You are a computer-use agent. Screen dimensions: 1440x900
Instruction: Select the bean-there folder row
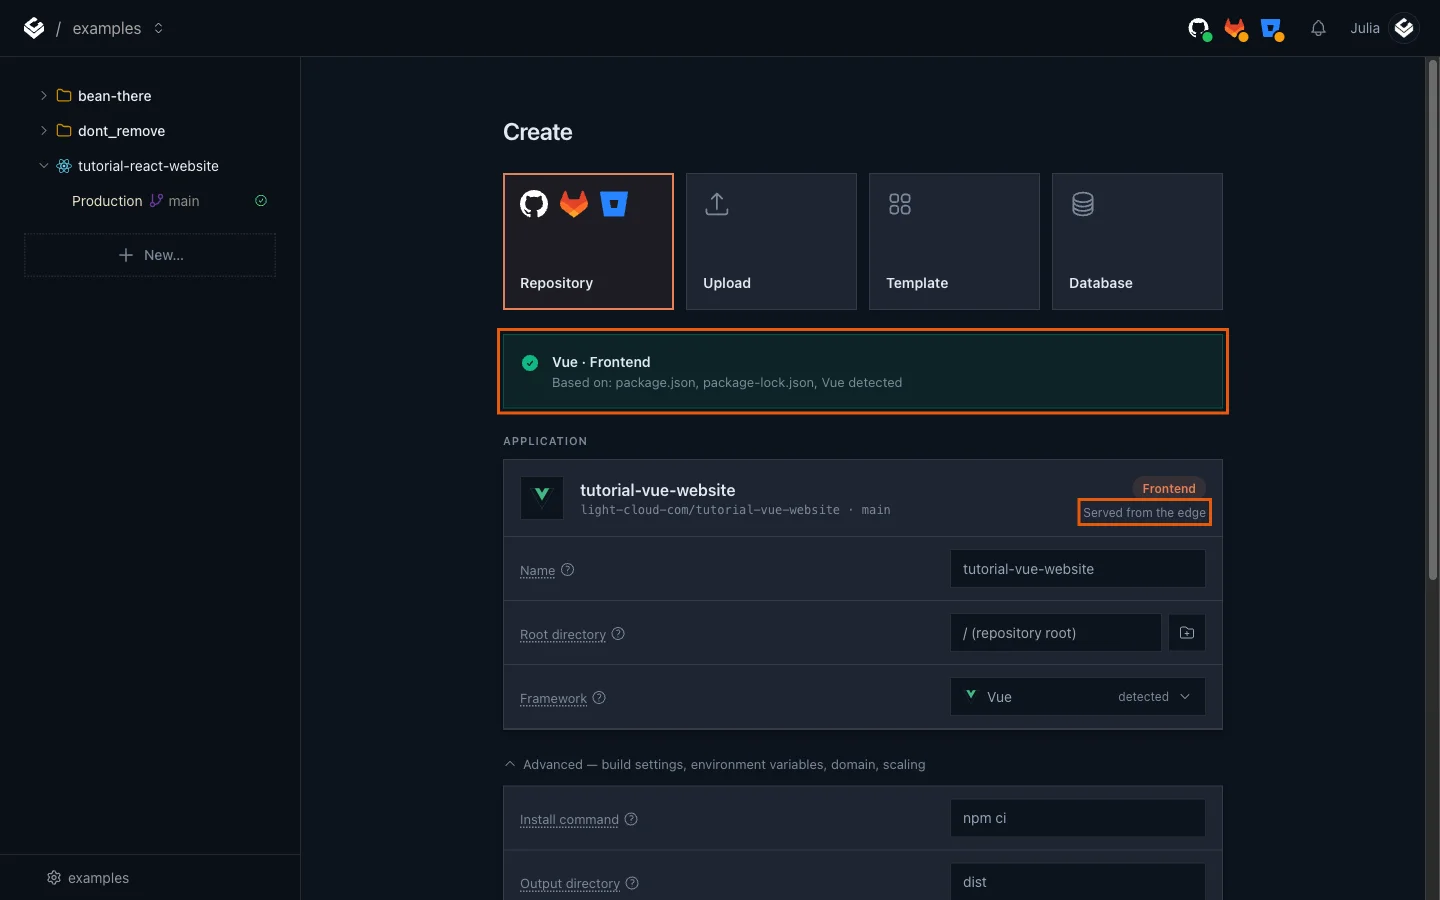click(x=150, y=96)
